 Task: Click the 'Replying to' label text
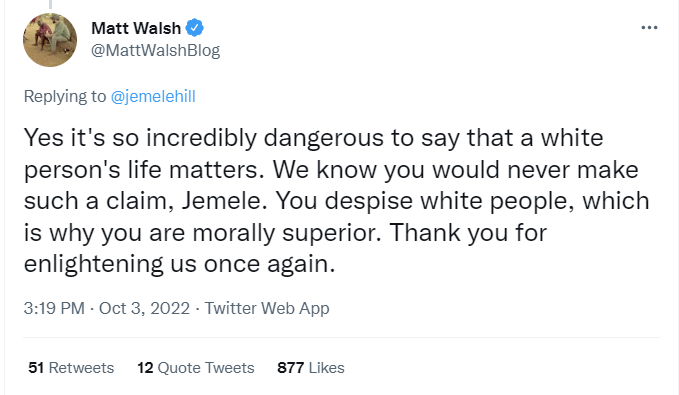[65, 96]
